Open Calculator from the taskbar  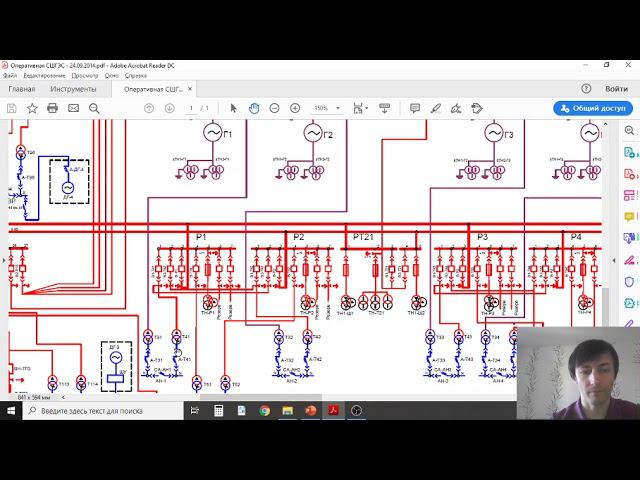tap(218, 411)
